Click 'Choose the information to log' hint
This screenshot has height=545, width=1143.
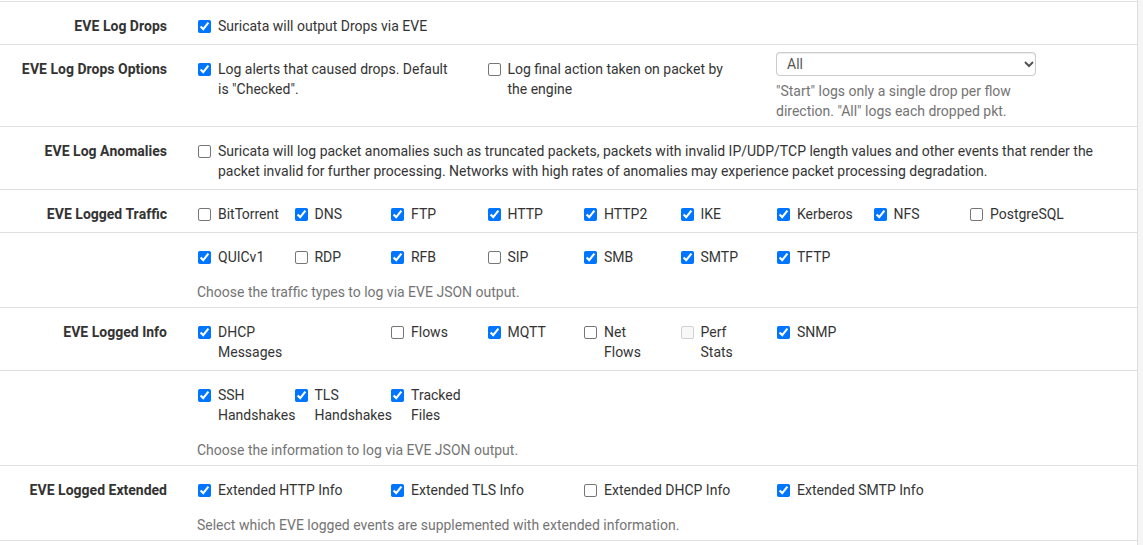(357, 450)
